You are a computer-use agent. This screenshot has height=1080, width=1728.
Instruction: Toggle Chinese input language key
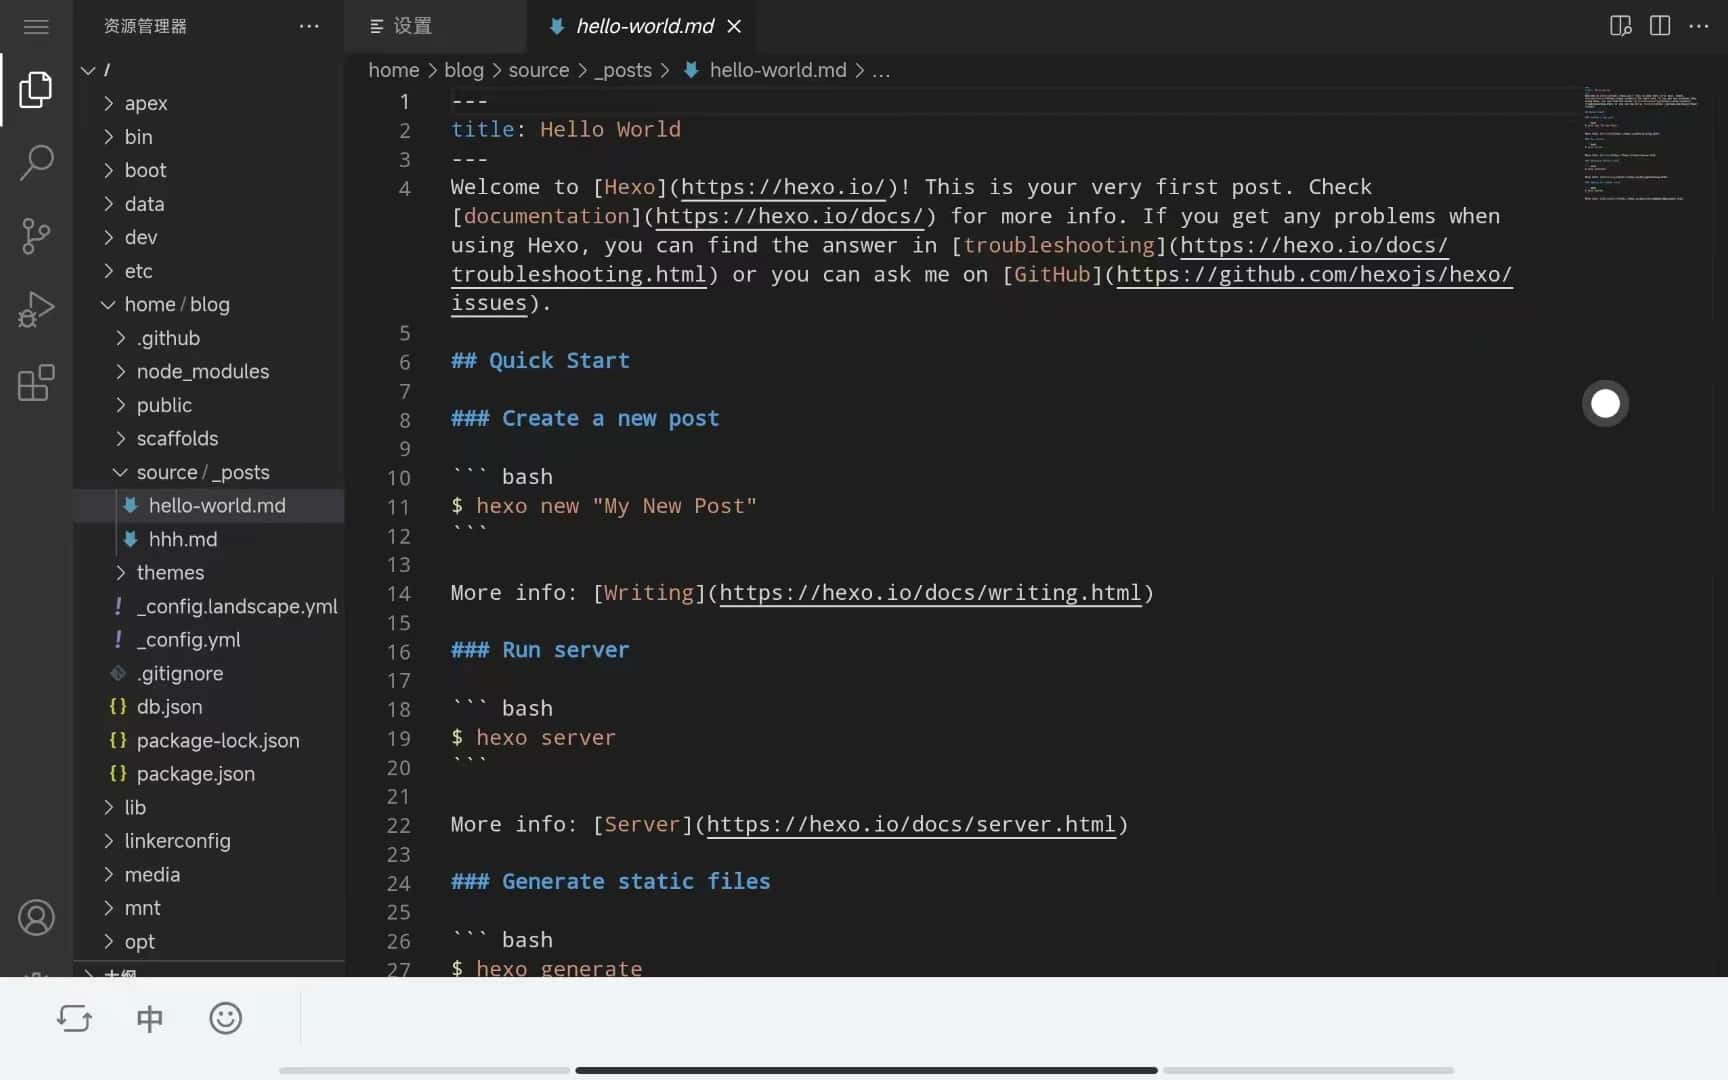[x=150, y=1019]
